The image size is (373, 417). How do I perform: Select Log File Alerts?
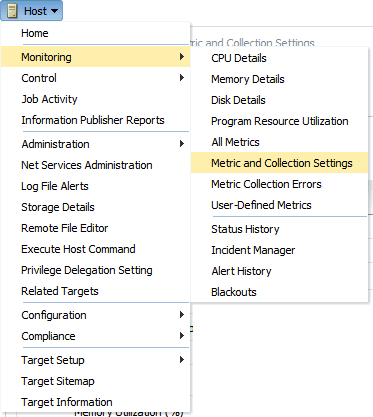(55, 186)
